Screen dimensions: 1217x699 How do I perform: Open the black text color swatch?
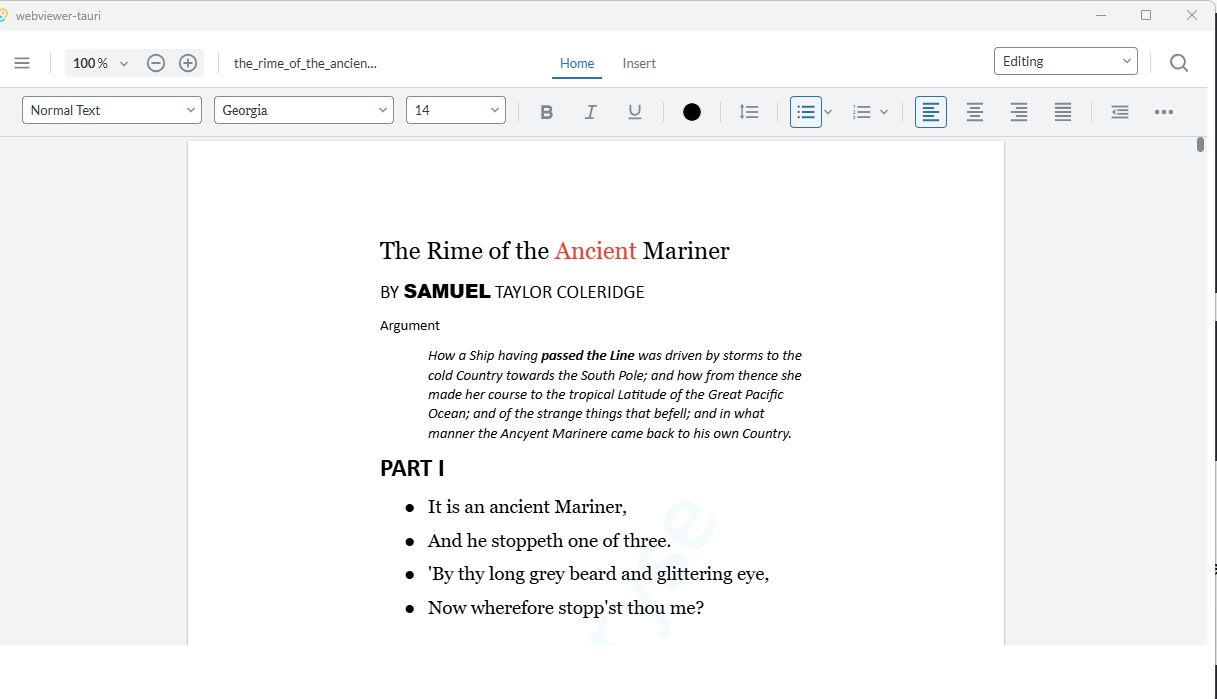tap(692, 112)
